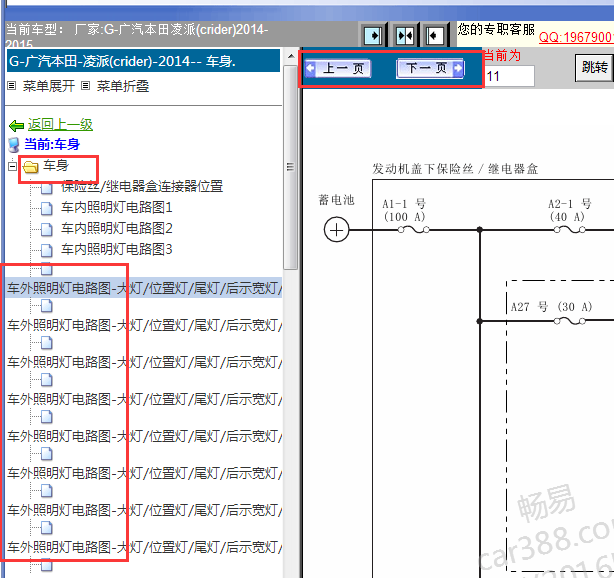Click the 车身 folder icon
Screen dimensions: 614x578
coord(31,167)
